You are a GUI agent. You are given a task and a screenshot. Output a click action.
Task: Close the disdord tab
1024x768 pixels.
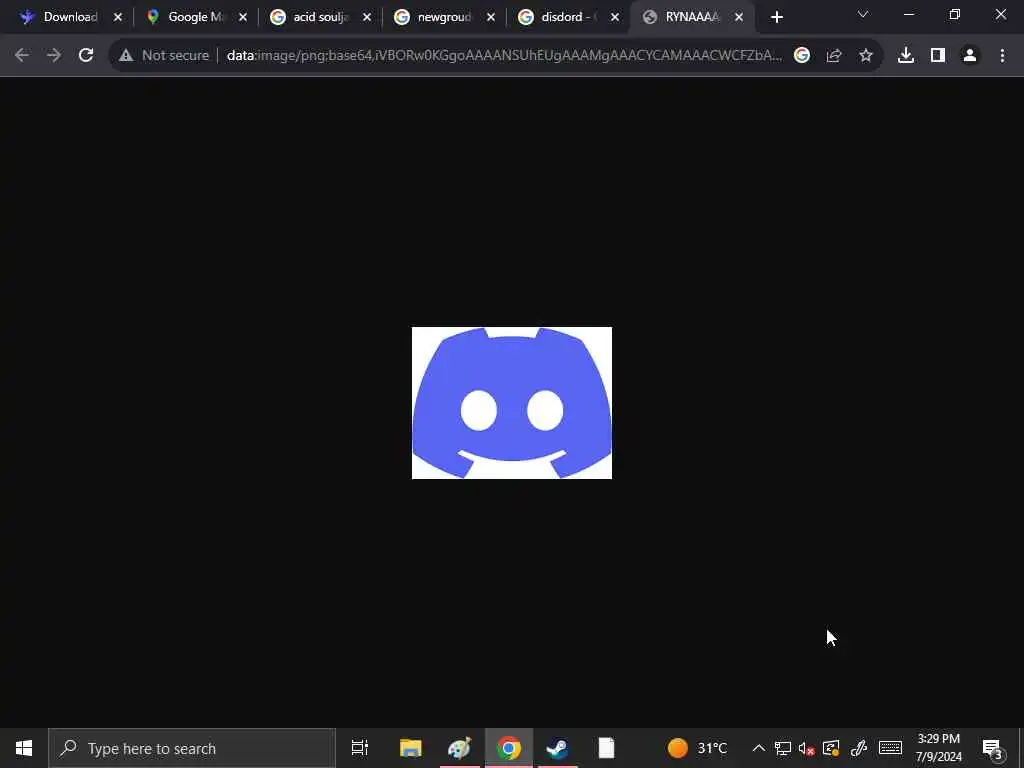click(615, 17)
